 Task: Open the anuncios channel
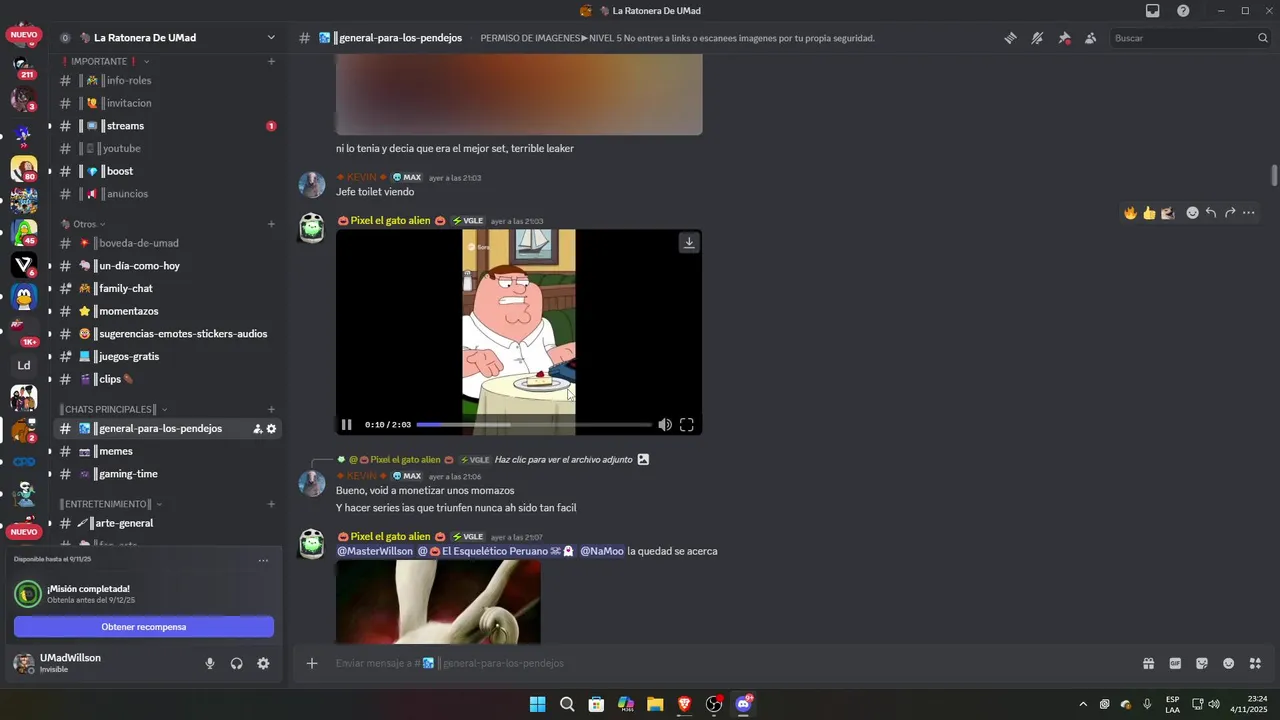pos(167,194)
